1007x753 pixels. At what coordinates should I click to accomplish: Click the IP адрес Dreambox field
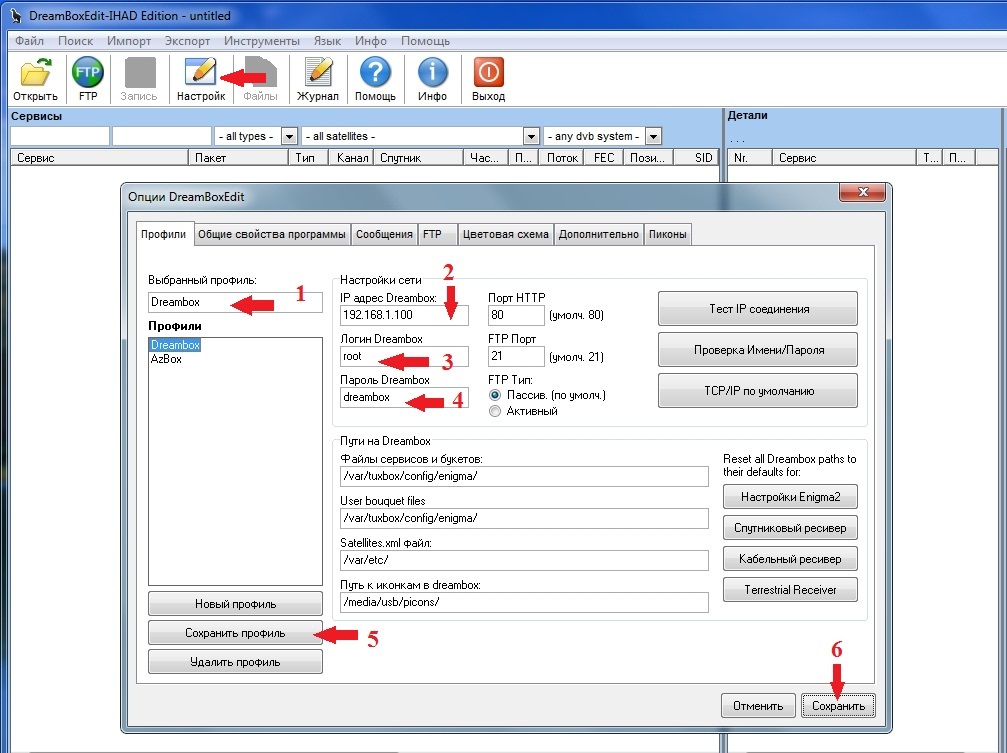404,315
